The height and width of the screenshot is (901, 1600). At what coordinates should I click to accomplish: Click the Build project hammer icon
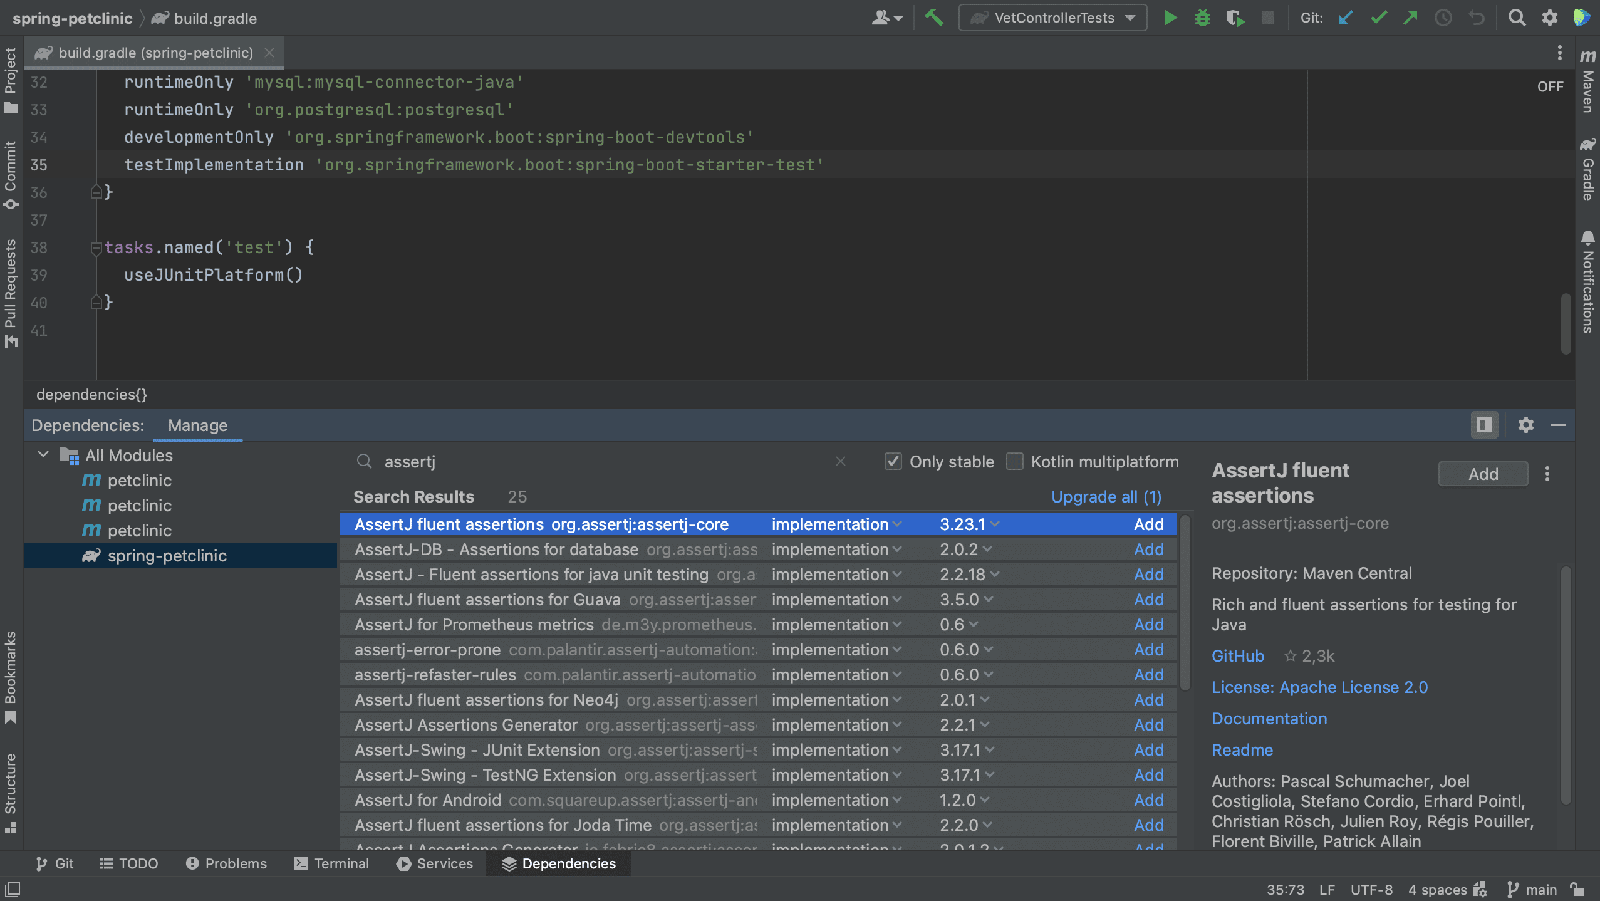(934, 17)
